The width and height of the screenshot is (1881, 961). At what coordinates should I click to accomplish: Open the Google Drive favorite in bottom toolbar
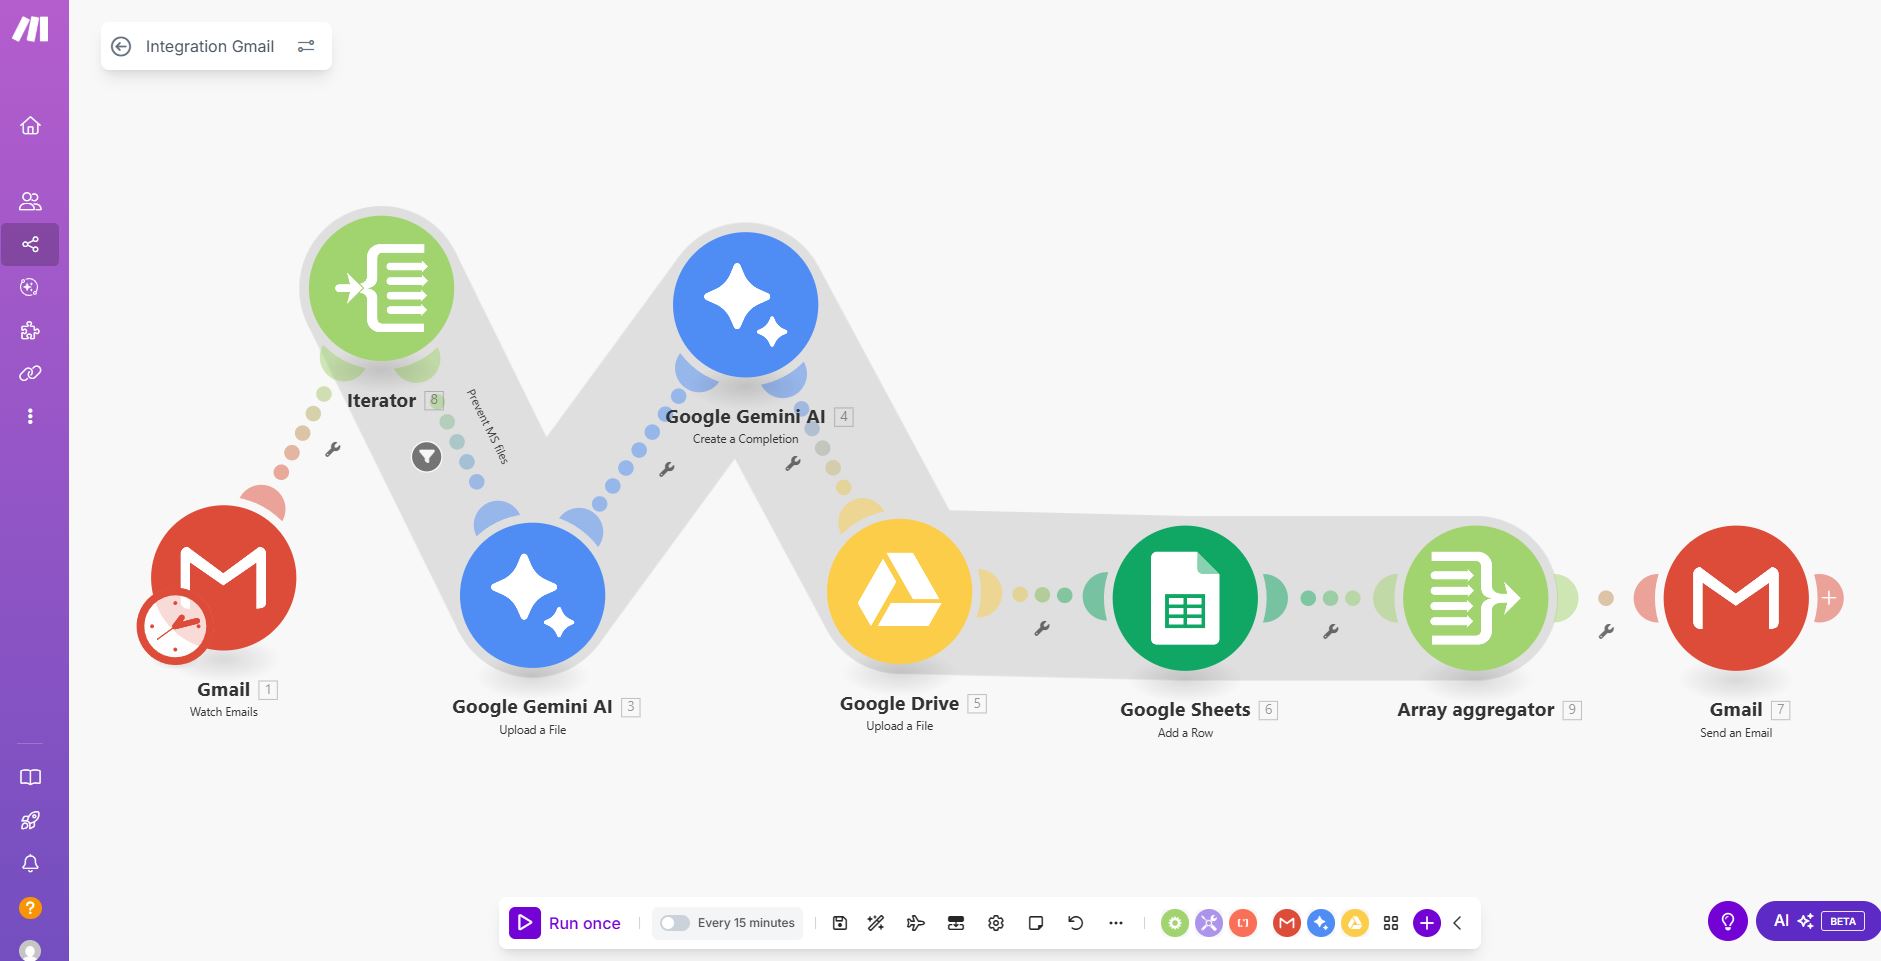(x=1355, y=923)
